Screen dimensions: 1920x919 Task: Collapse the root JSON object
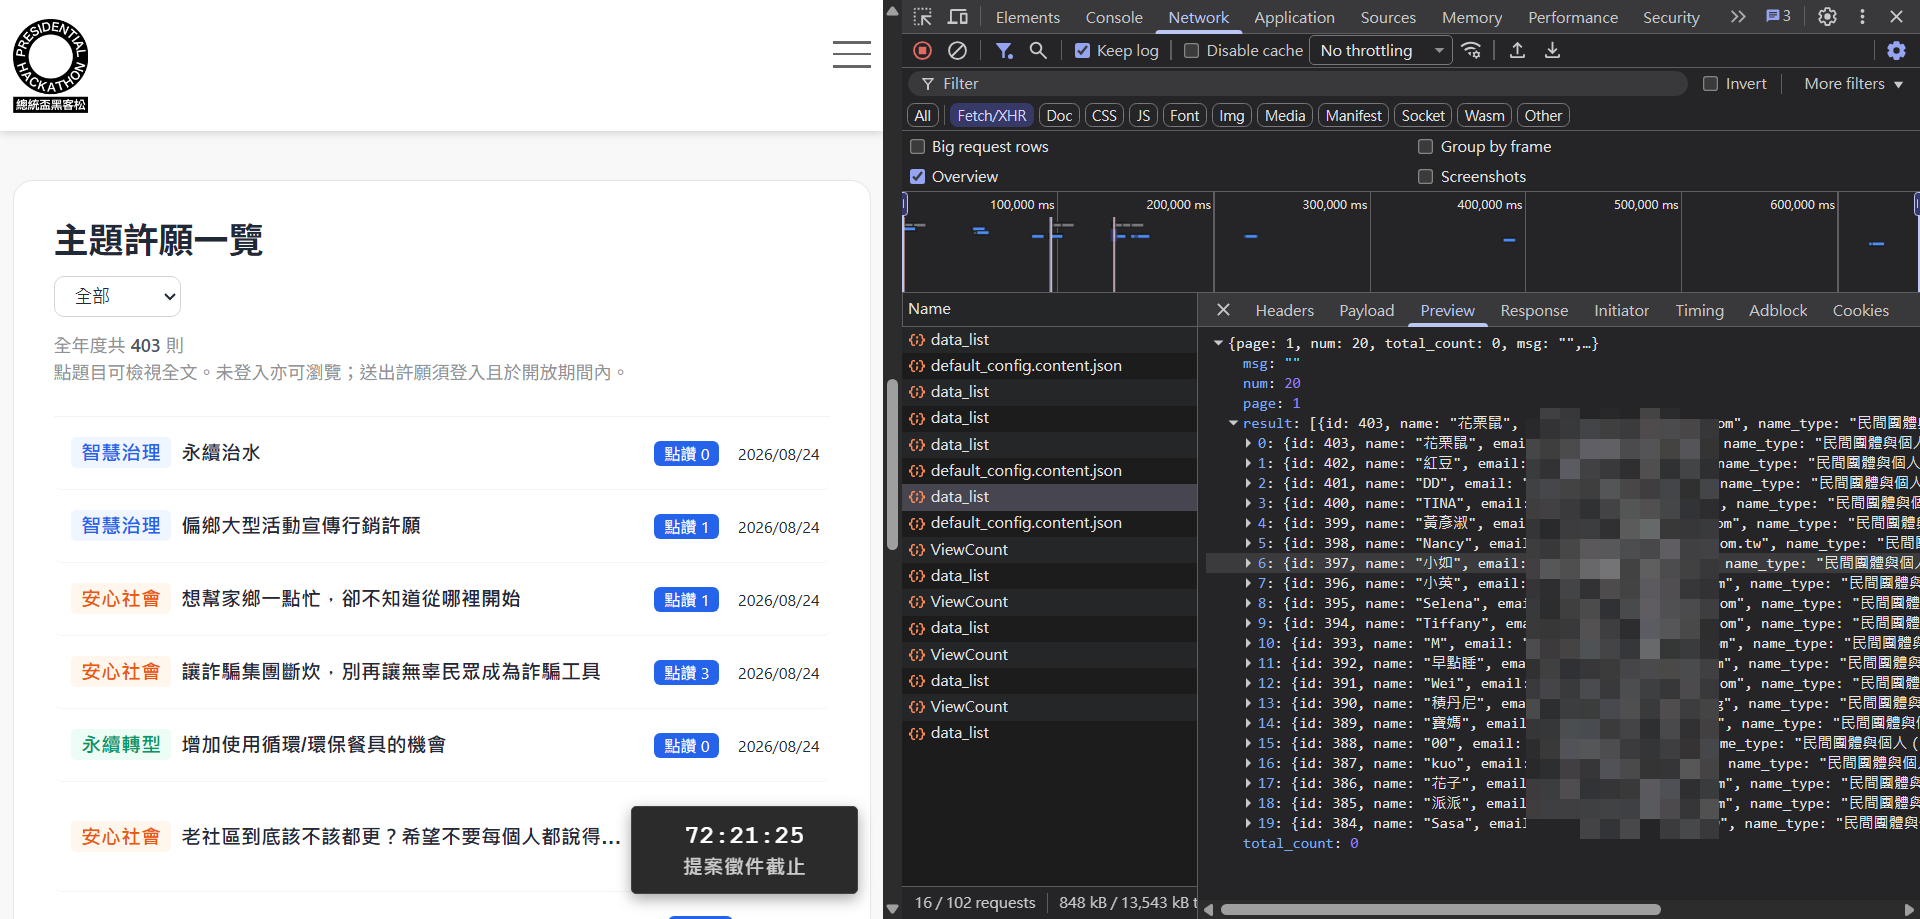[1218, 344]
